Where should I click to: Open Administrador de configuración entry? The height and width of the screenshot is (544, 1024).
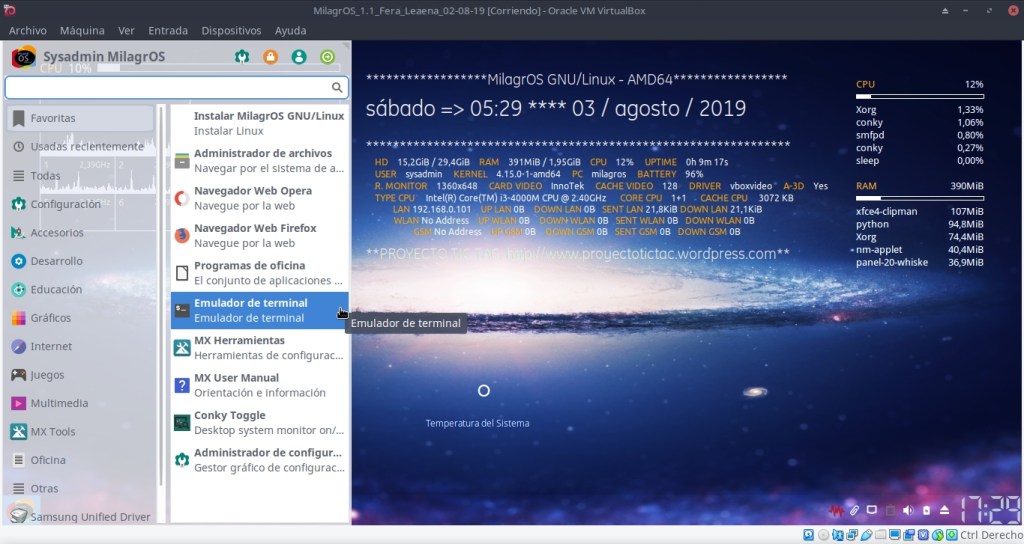click(x=259, y=460)
